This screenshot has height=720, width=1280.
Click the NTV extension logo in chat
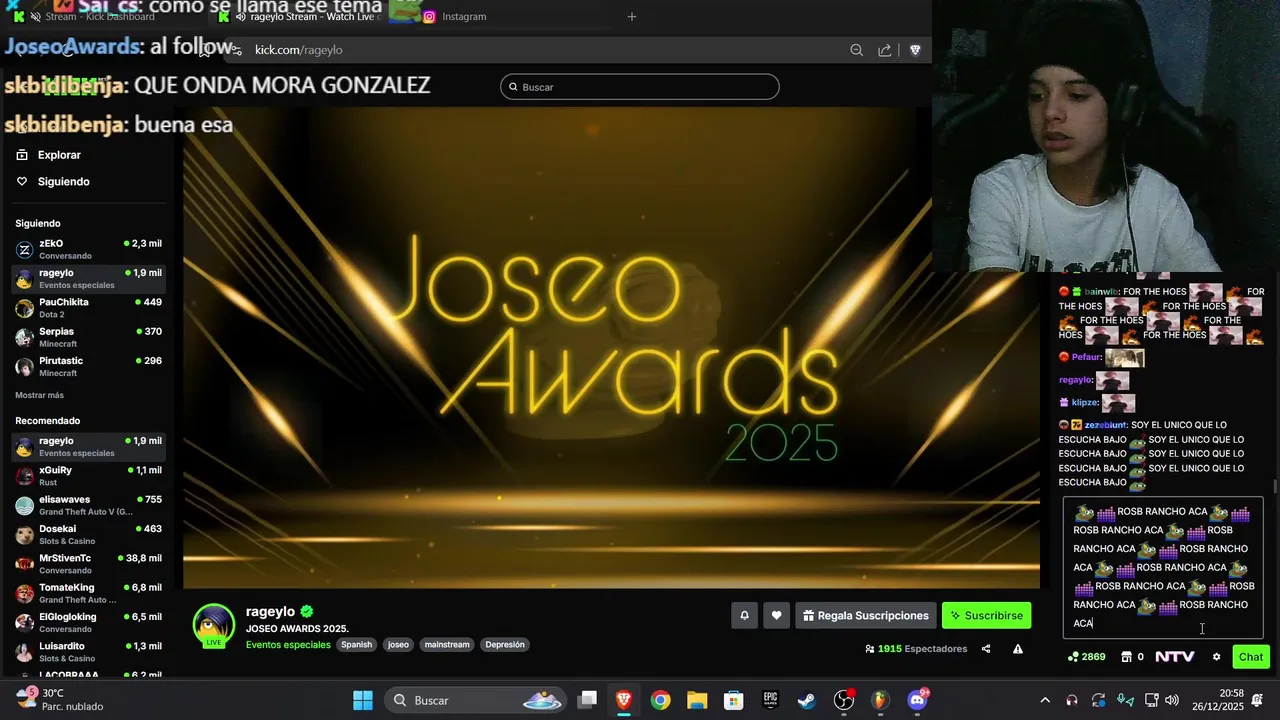tap(1175, 657)
